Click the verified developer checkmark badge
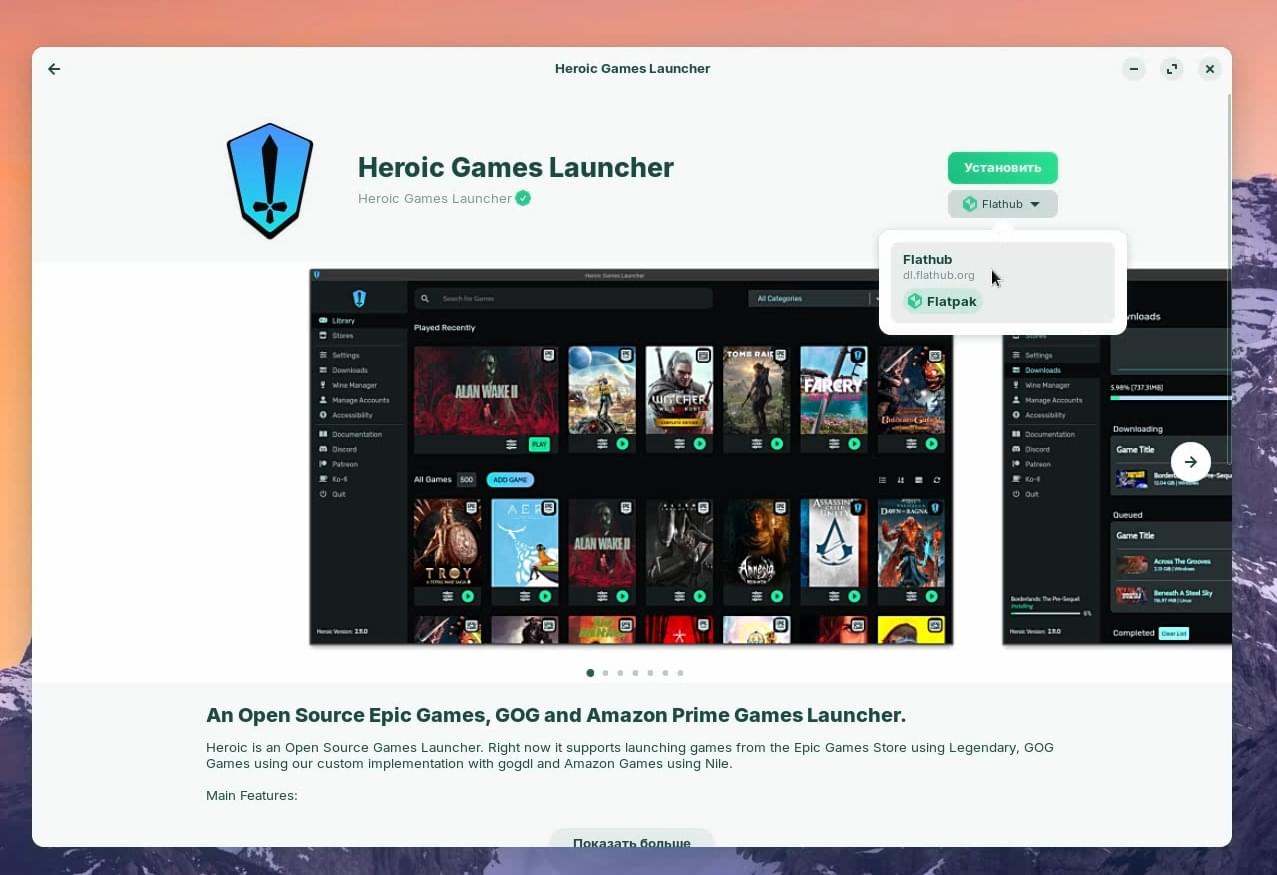Viewport: 1277px width, 875px height. [x=523, y=198]
